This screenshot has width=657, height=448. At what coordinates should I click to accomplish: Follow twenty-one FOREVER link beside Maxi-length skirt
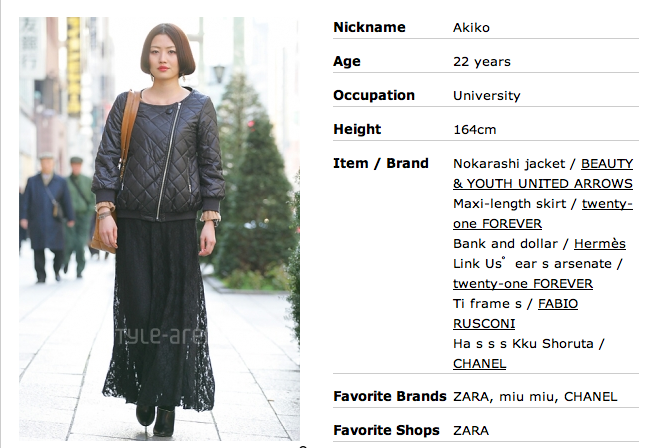[543, 214]
